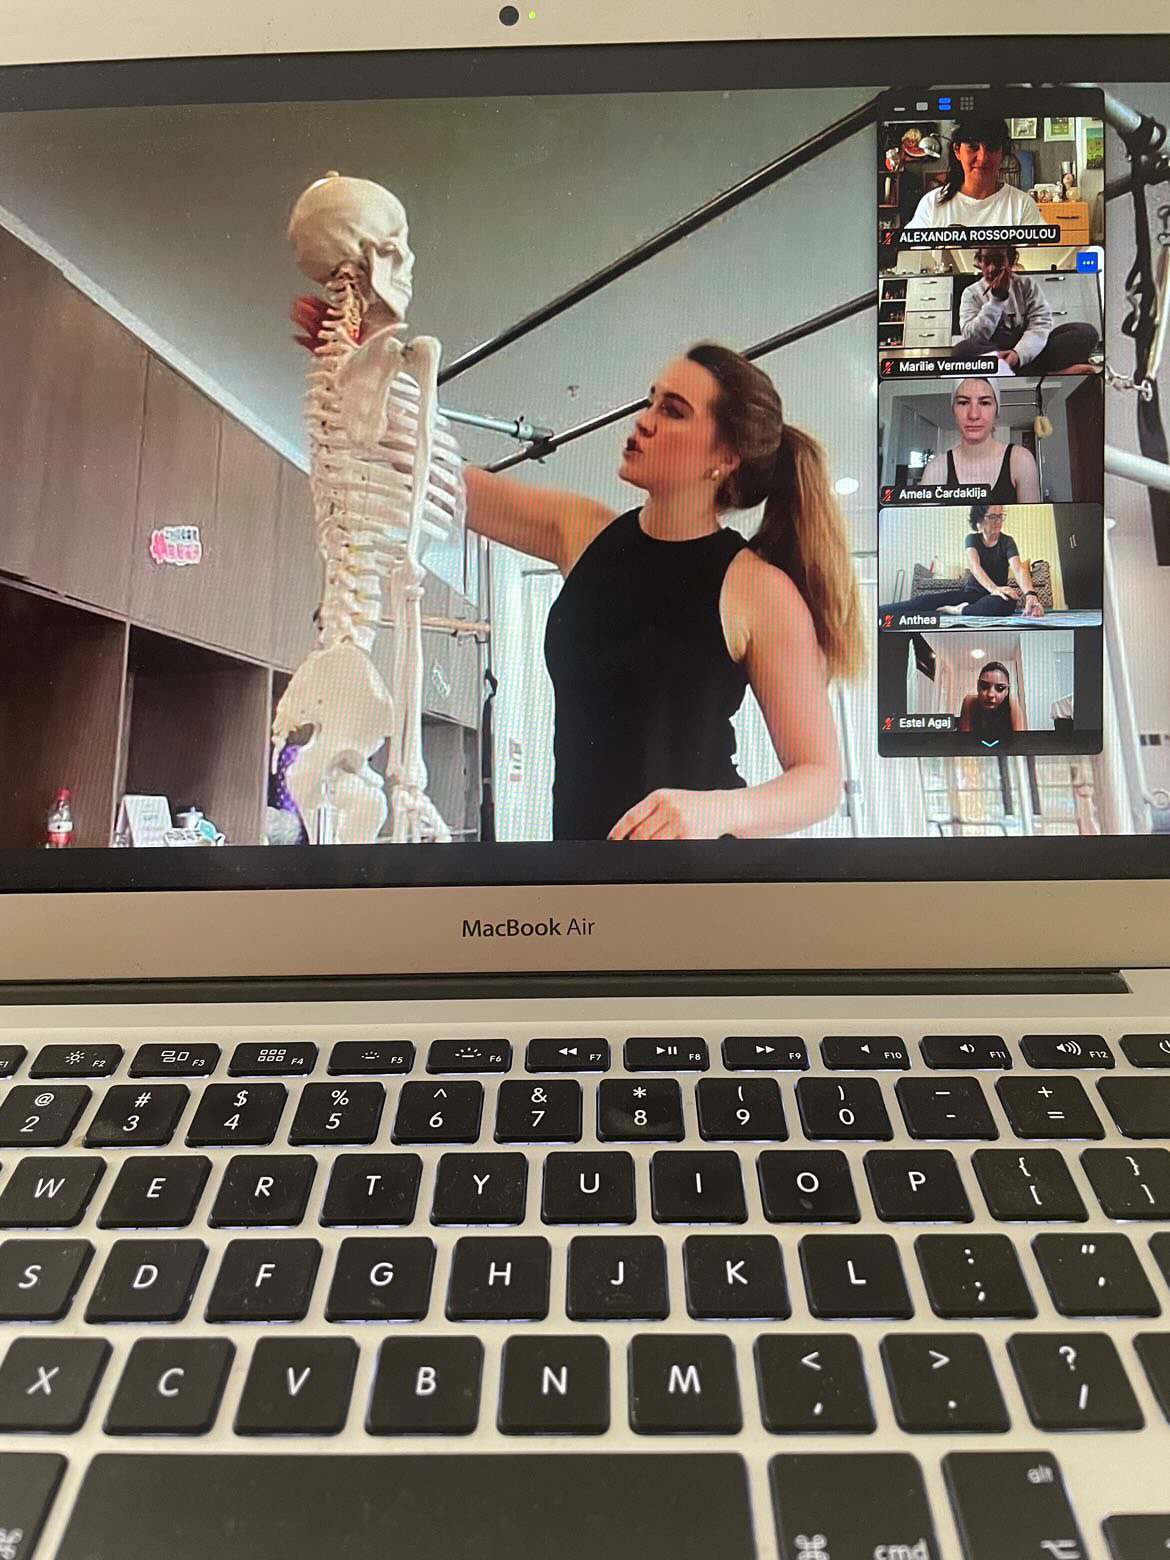
Task: Open blue more-options button on Marilie's tile
Action: tap(1088, 262)
